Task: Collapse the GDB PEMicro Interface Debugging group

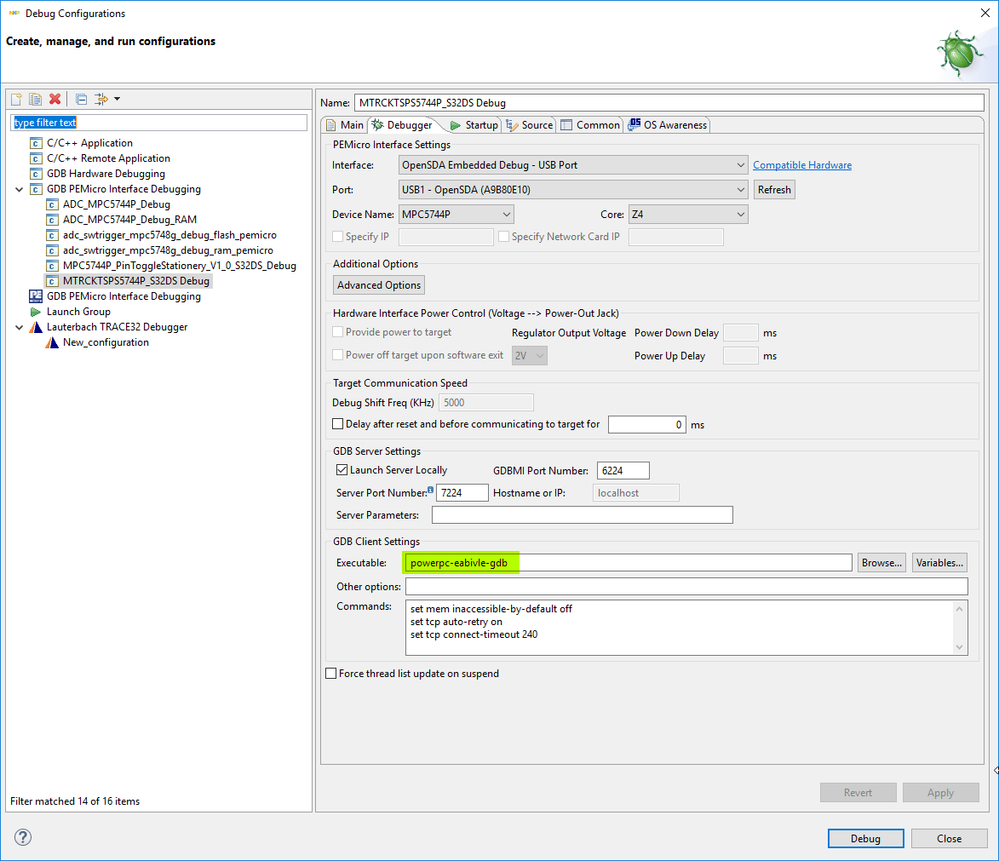Action: point(19,189)
